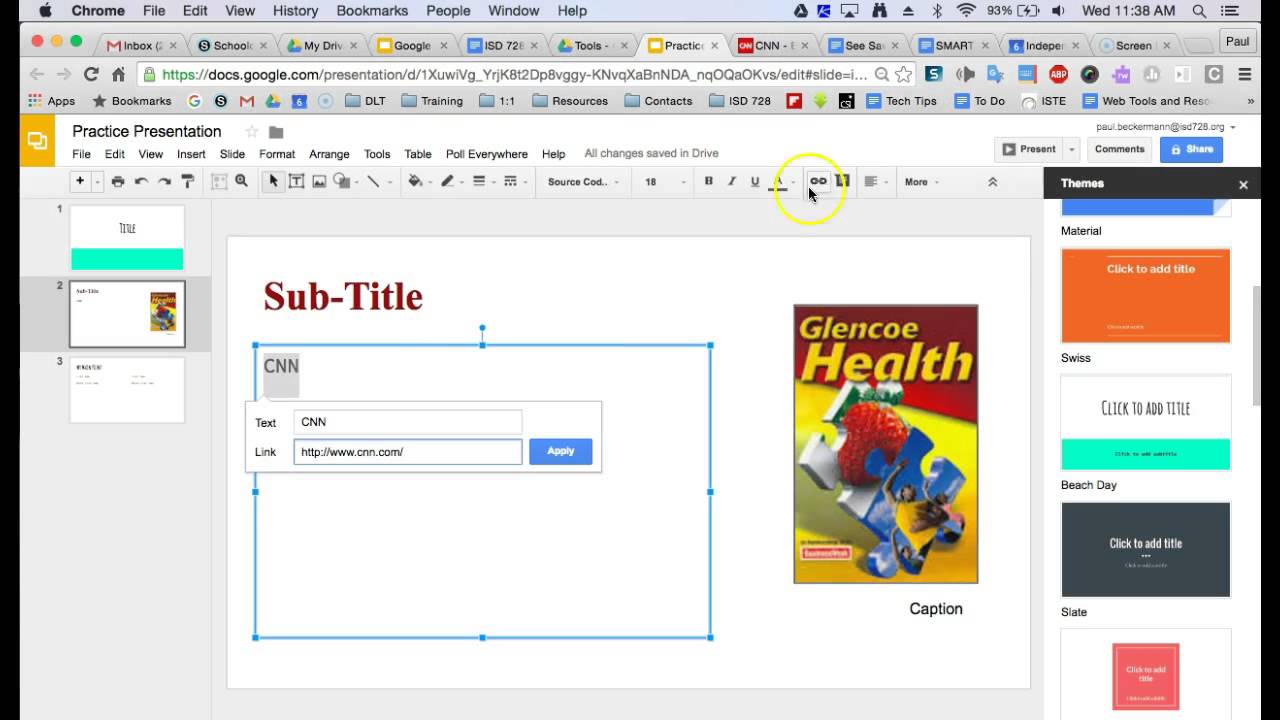Viewport: 1280px width, 720px height.
Task: Click the Chrome reload page icon
Action: click(91, 74)
